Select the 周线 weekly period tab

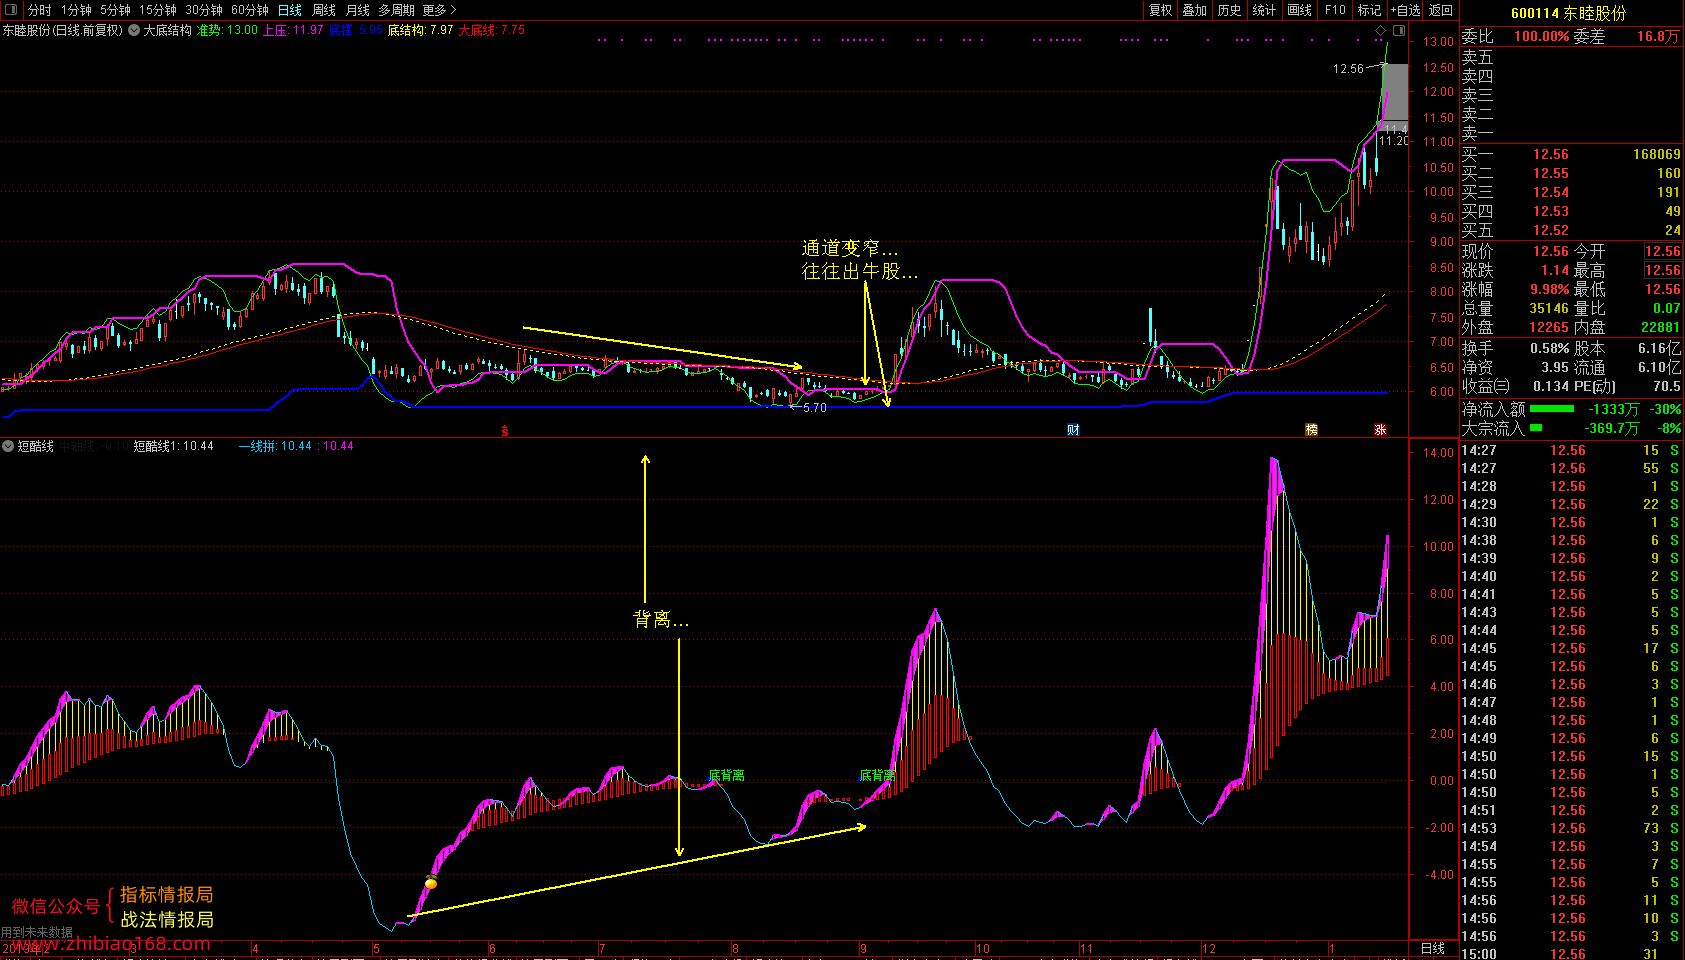pos(324,10)
